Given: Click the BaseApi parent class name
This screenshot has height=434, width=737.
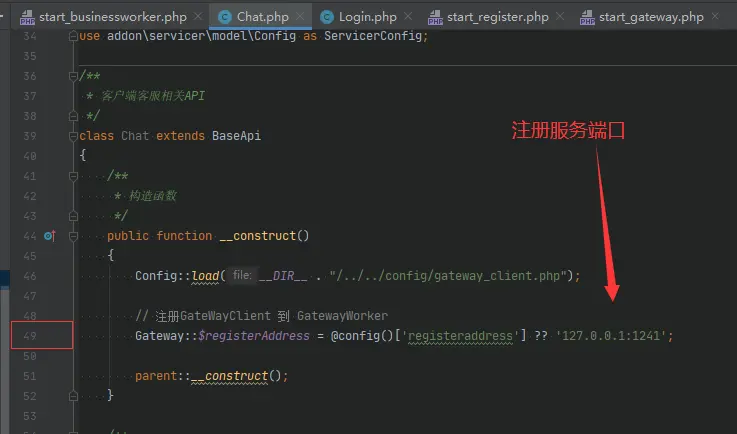Looking at the screenshot, I should [236, 136].
